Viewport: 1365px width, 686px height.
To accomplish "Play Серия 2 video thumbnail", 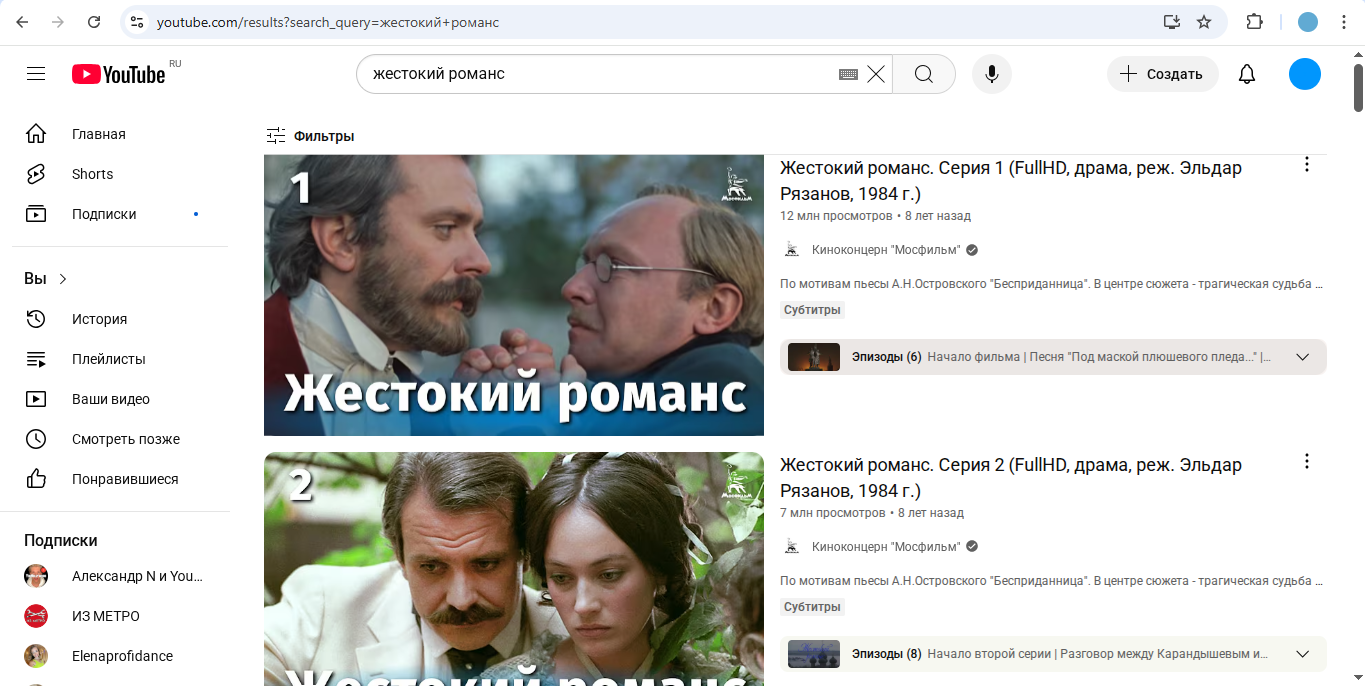I will pos(514,569).
